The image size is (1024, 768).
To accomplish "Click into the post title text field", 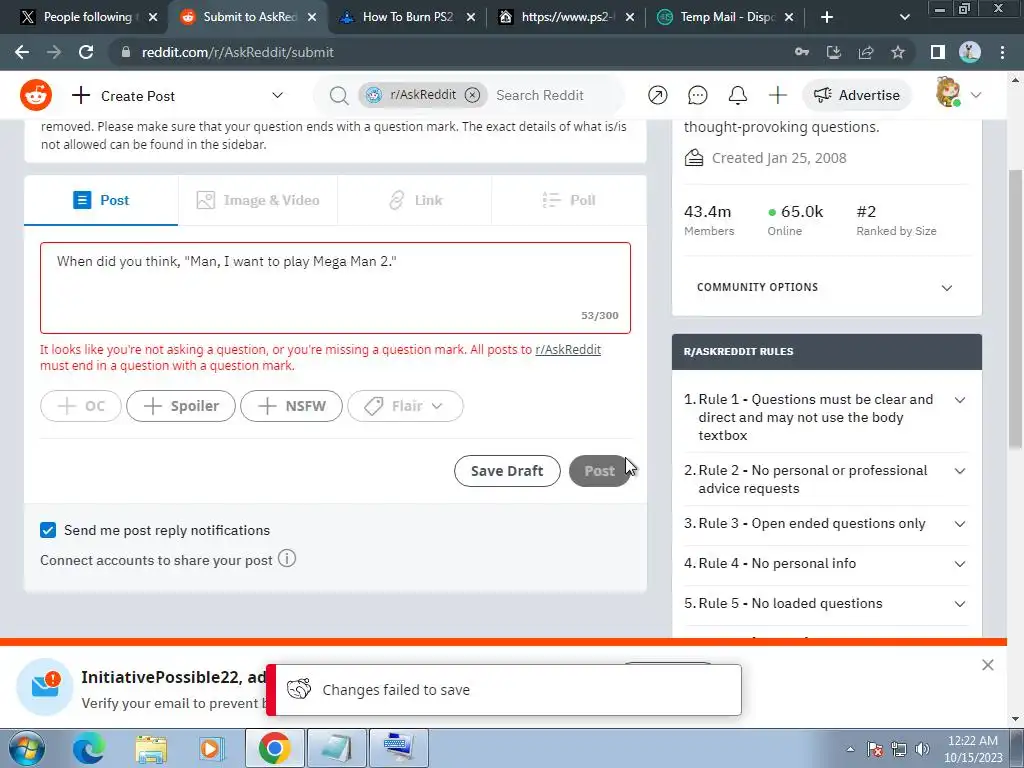I will coord(335,288).
